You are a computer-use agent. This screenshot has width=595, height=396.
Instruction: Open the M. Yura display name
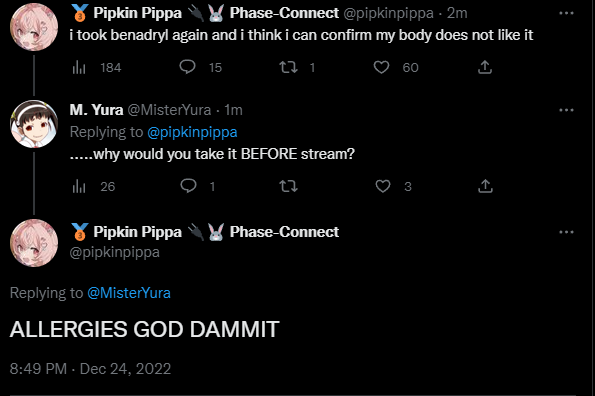(x=96, y=110)
